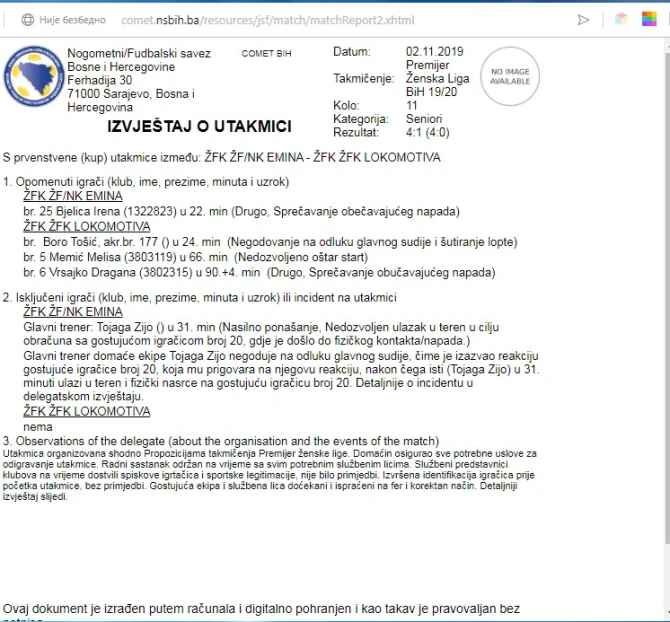This screenshot has height=622, width=670.
Task: Click the Kategorija value 'Seniori'
Action: point(424,119)
